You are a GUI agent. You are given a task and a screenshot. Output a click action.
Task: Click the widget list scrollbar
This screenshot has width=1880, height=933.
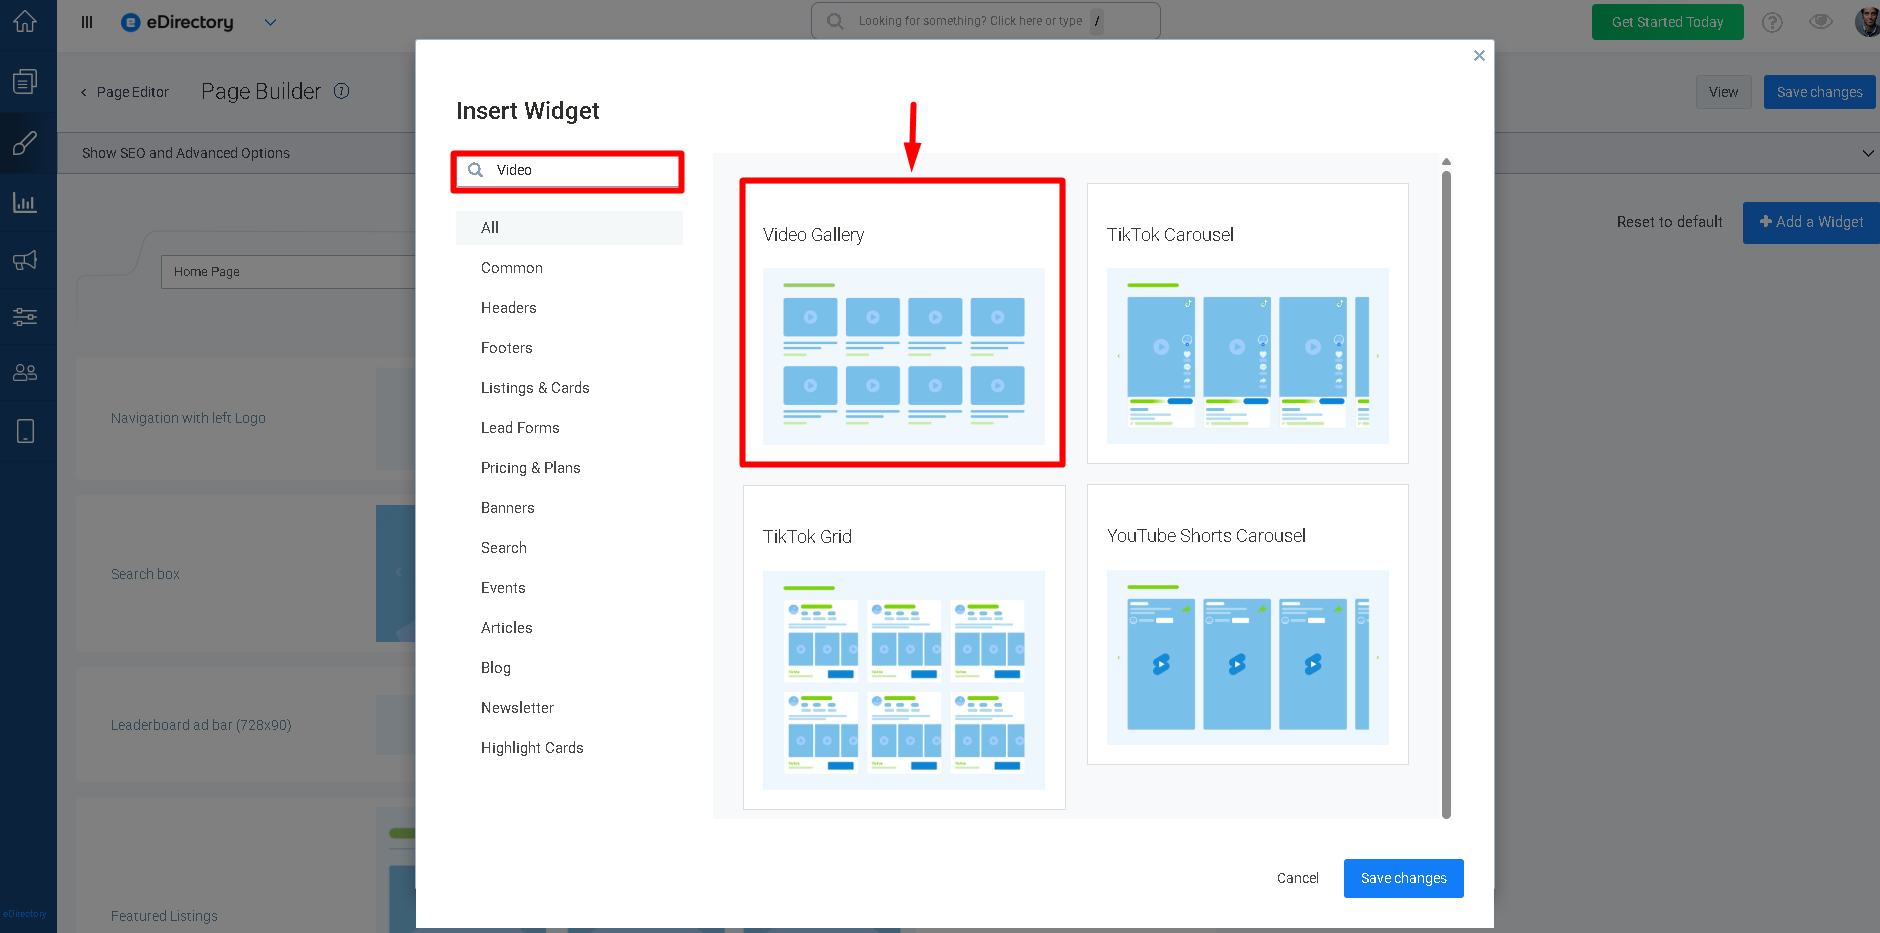click(x=1446, y=495)
